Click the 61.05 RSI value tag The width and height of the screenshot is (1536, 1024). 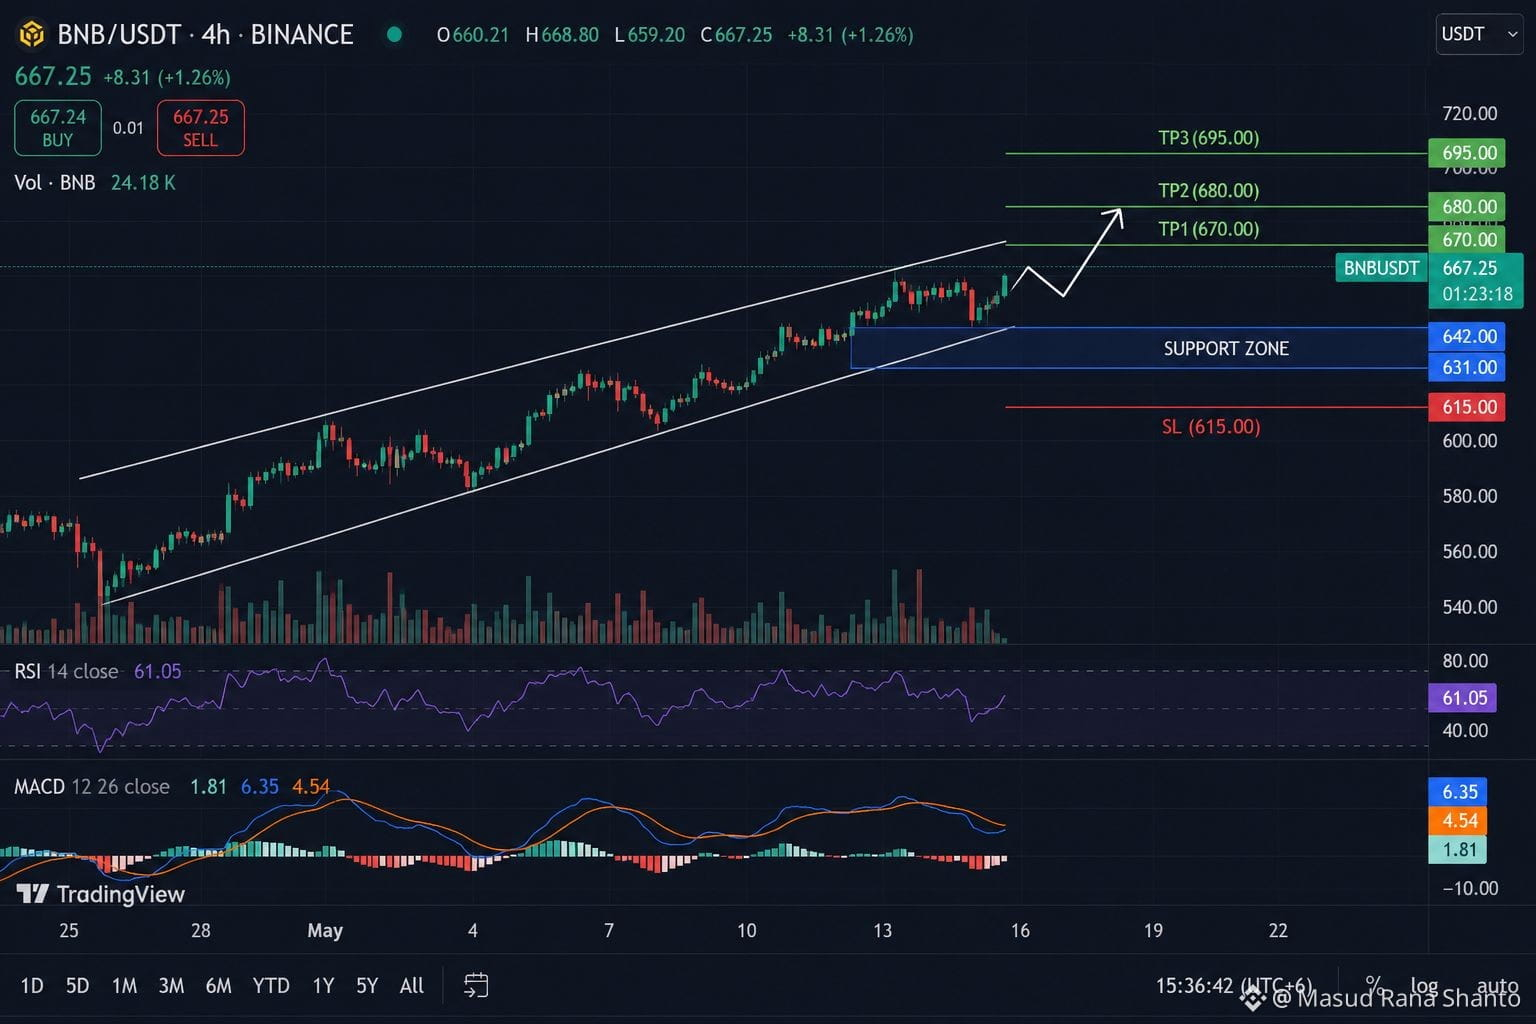pos(1463,698)
